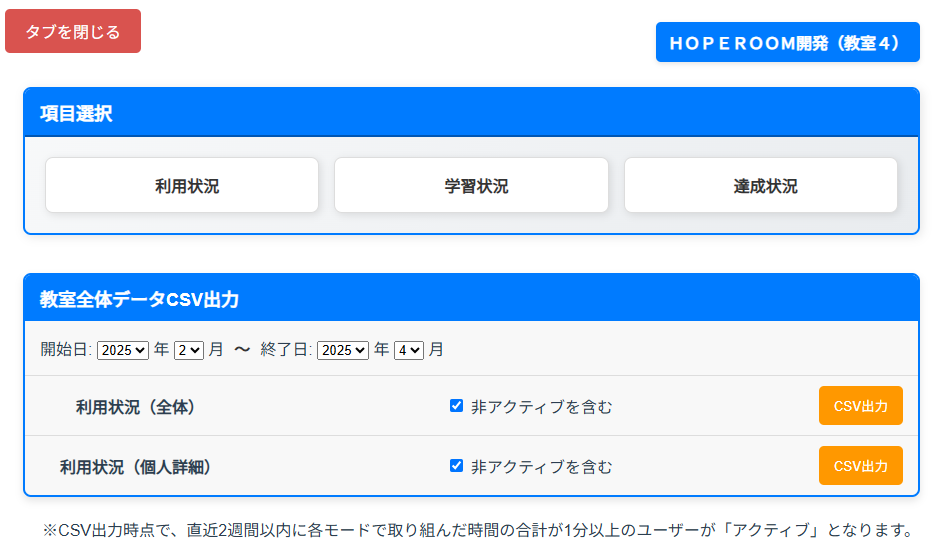Viewport: 934px width, 556px height.
Task: Select the 利用状況 item under 項目選択
Action: tap(182, 186)
